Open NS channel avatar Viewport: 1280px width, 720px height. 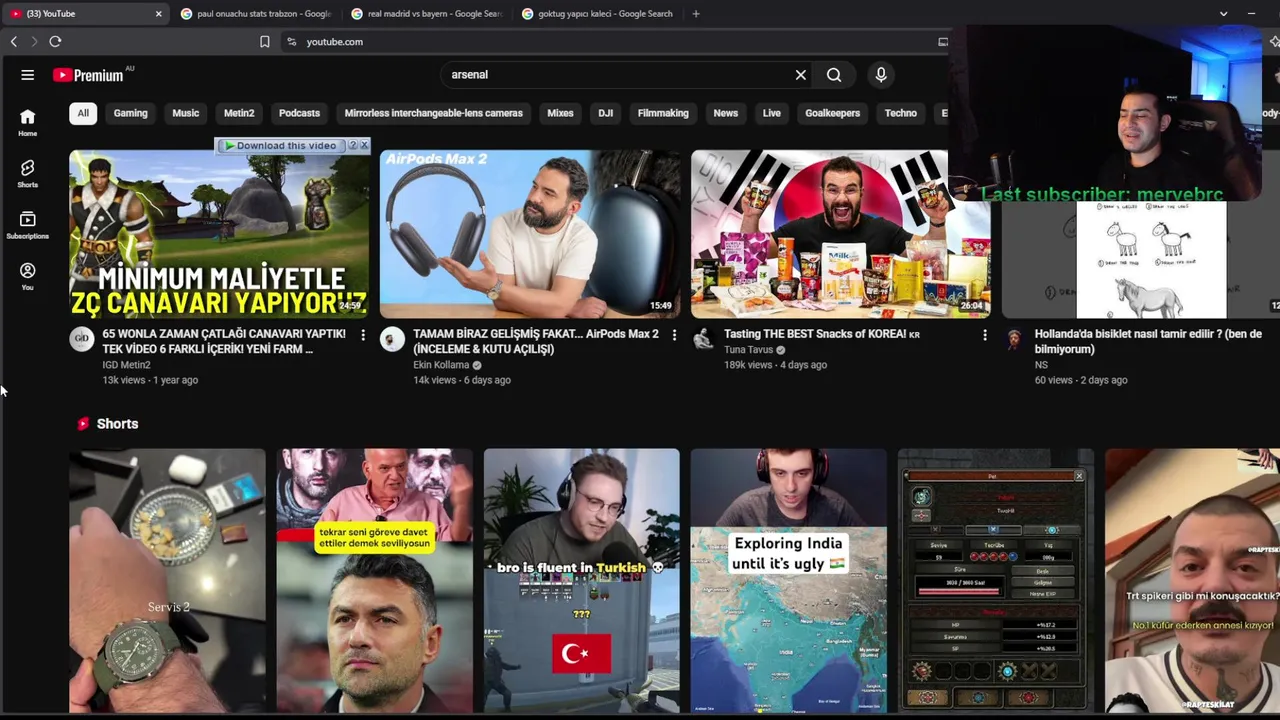[x=1014, y=340]
